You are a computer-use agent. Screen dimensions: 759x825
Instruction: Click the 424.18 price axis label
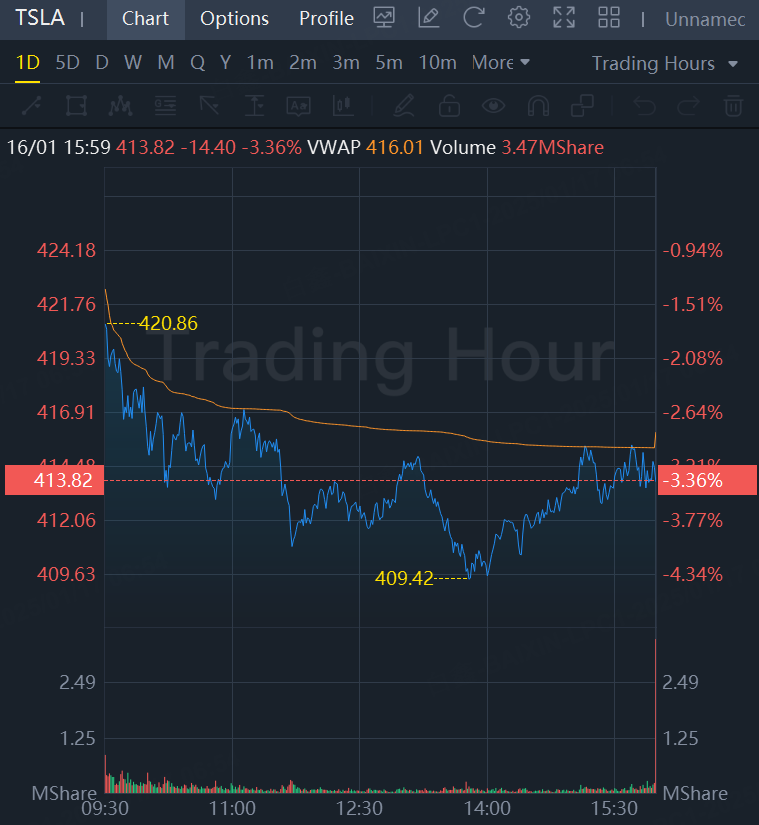(x=66, y=250)
